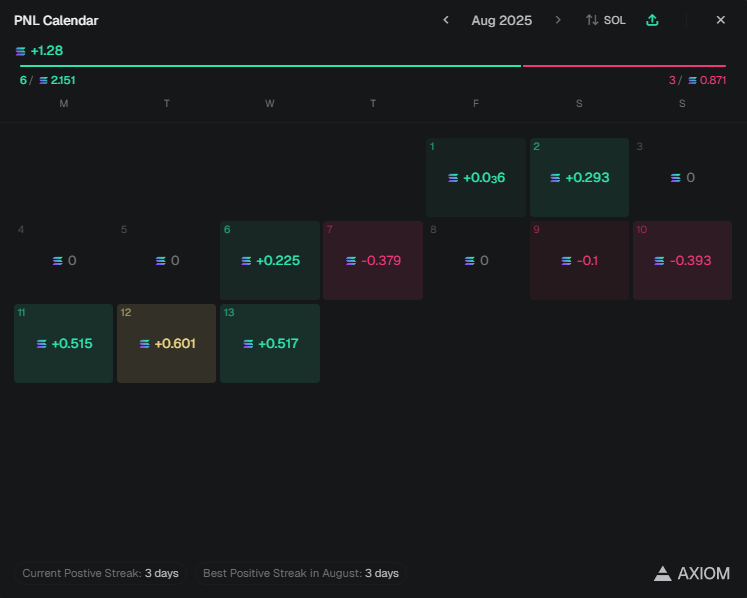Click the AXIOM logo
747x598 pixels.
pos(692,573)
